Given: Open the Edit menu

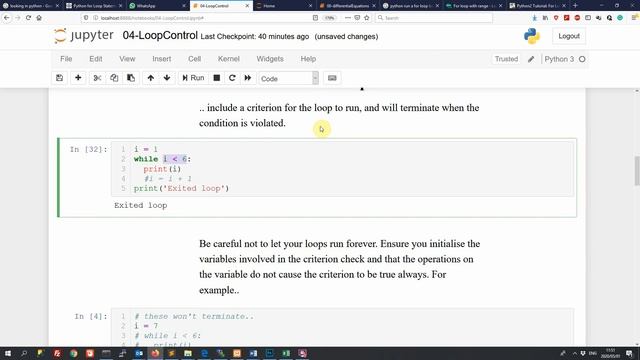Looking at the screenshot, I should 96,59.
